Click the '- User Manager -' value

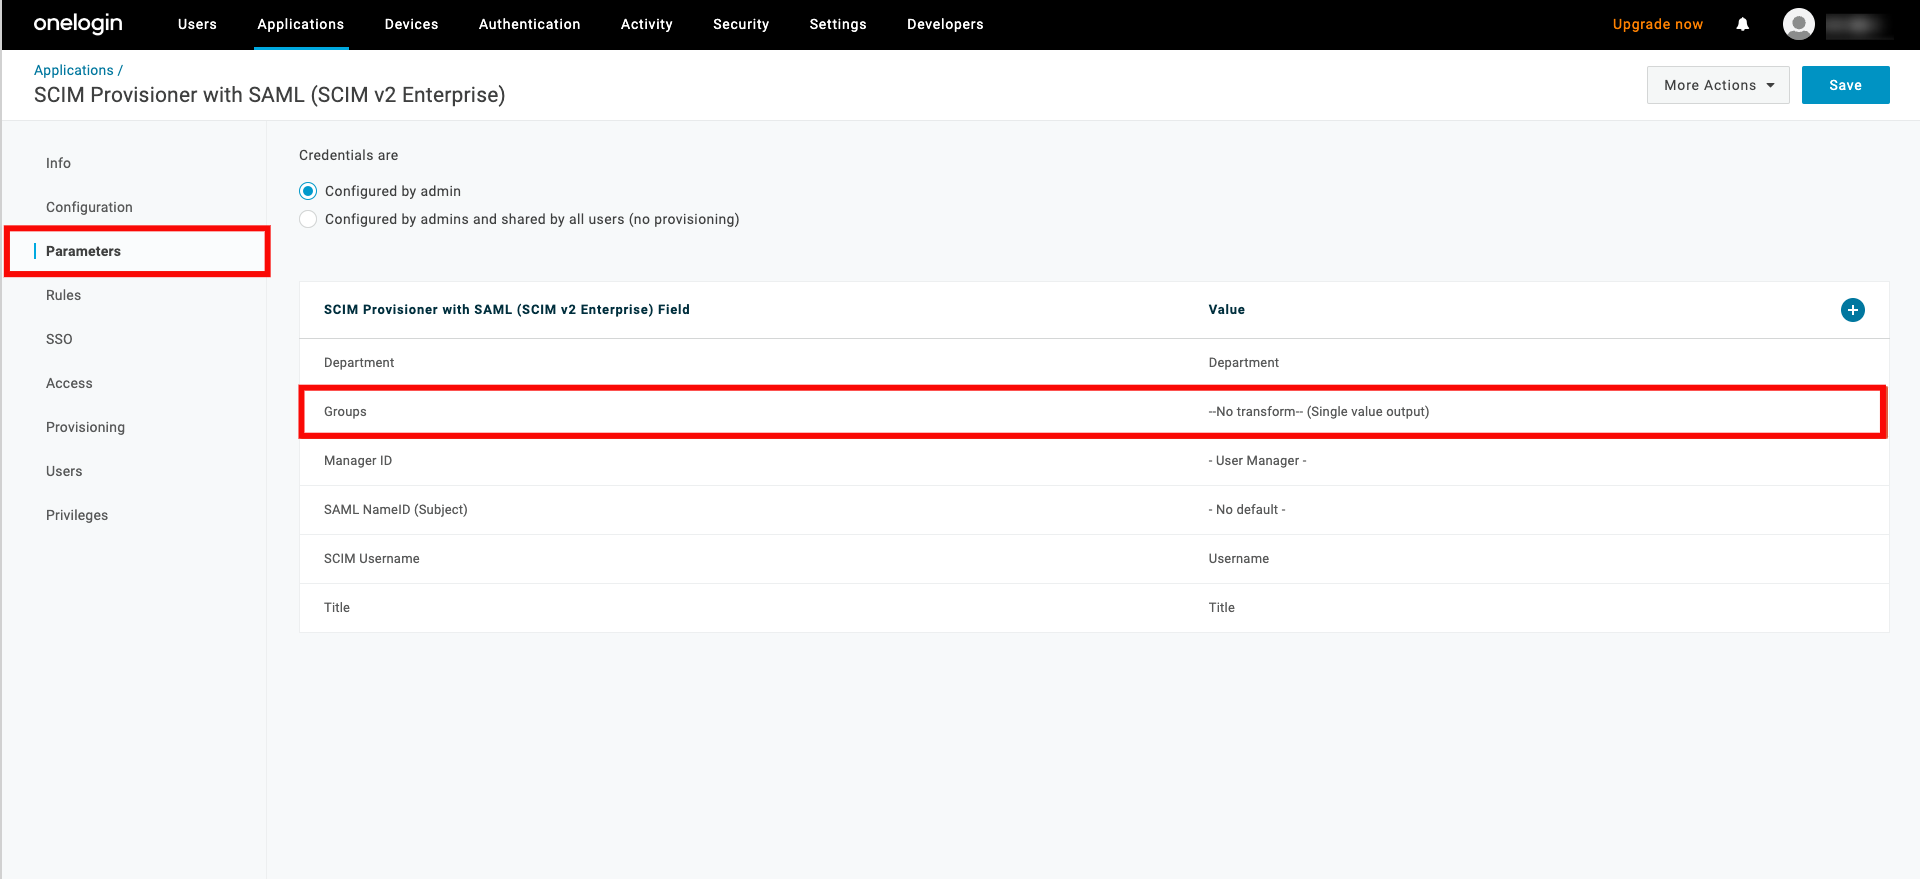(x=1257, y=461)
